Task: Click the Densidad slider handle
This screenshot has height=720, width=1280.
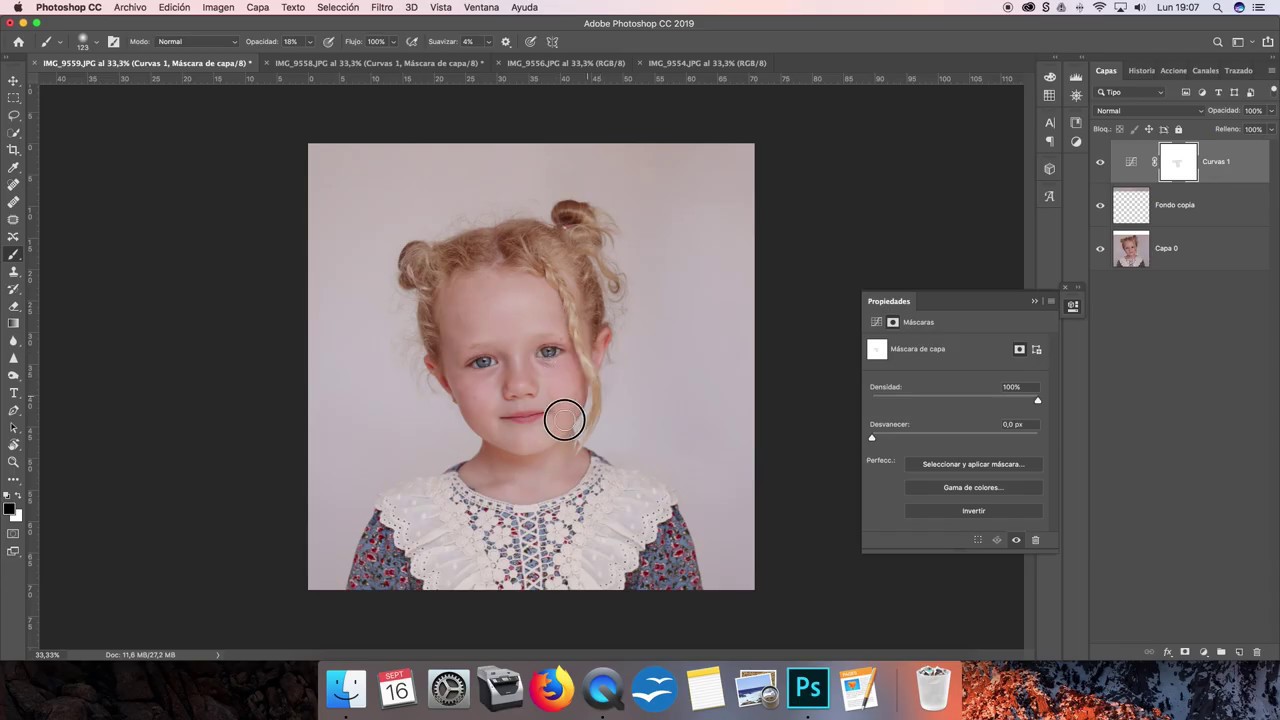Action: (1037, 400)
